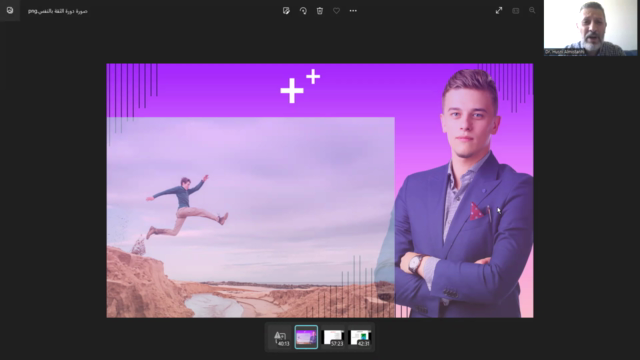Open the Edit image tool
Image resolution: width=640 pixels, height=360 pixels.
click(x=286, y=11)
